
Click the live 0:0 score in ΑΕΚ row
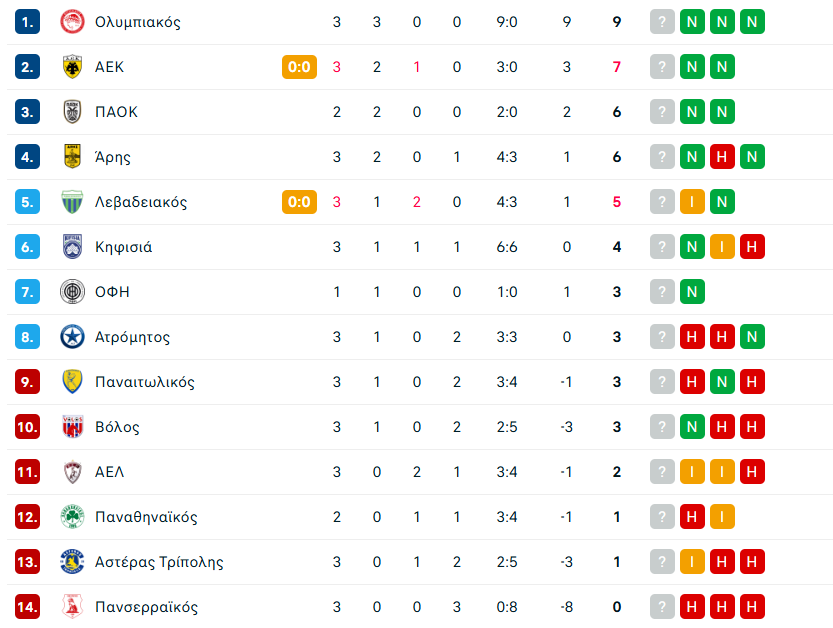click(x=300, y=67)
